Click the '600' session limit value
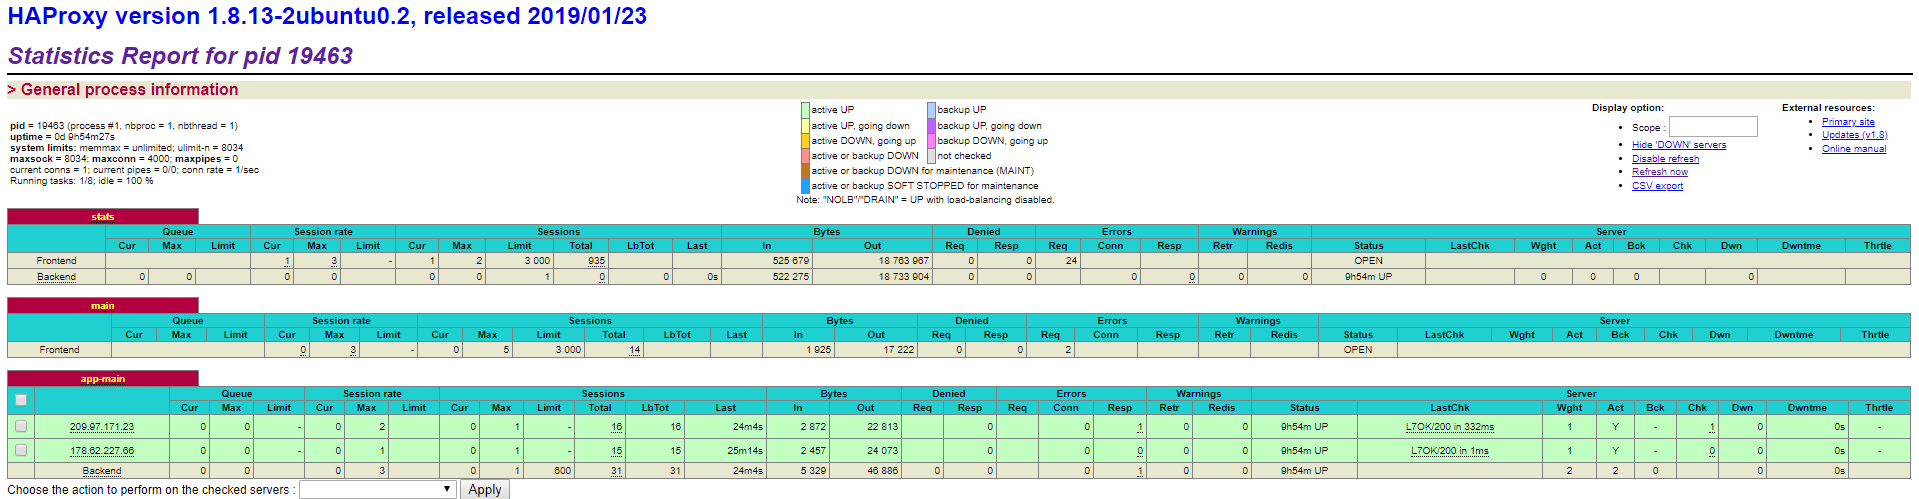This screenshot has width=1919, height=499. 563,471
